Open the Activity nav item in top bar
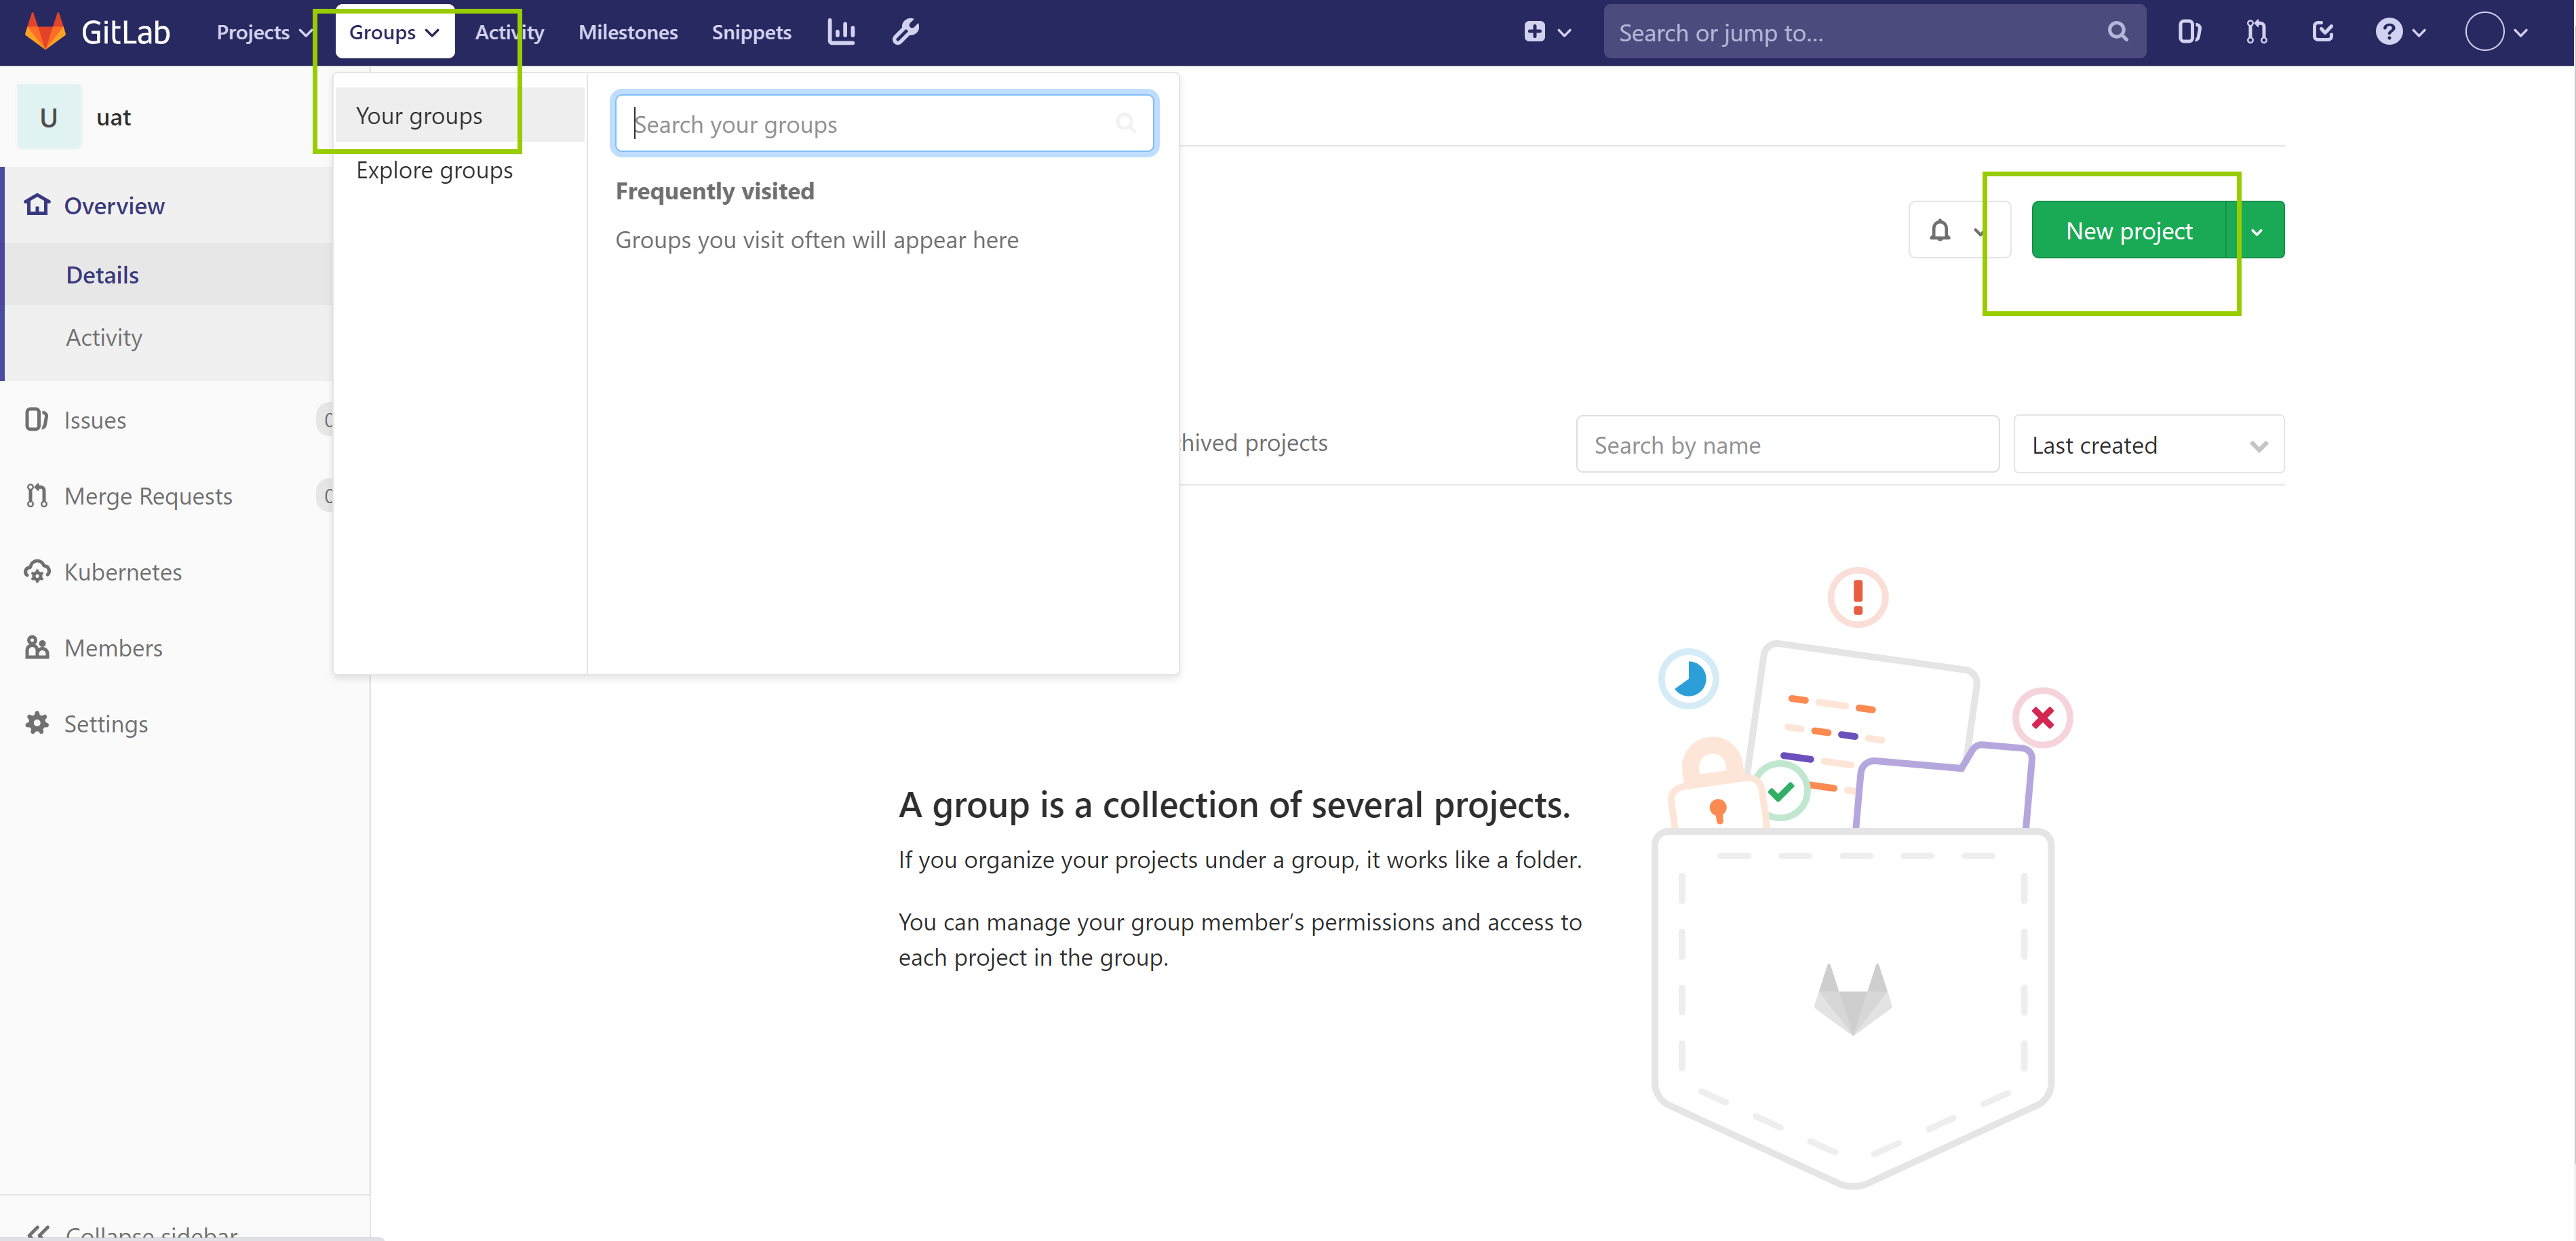 point(509,32)
